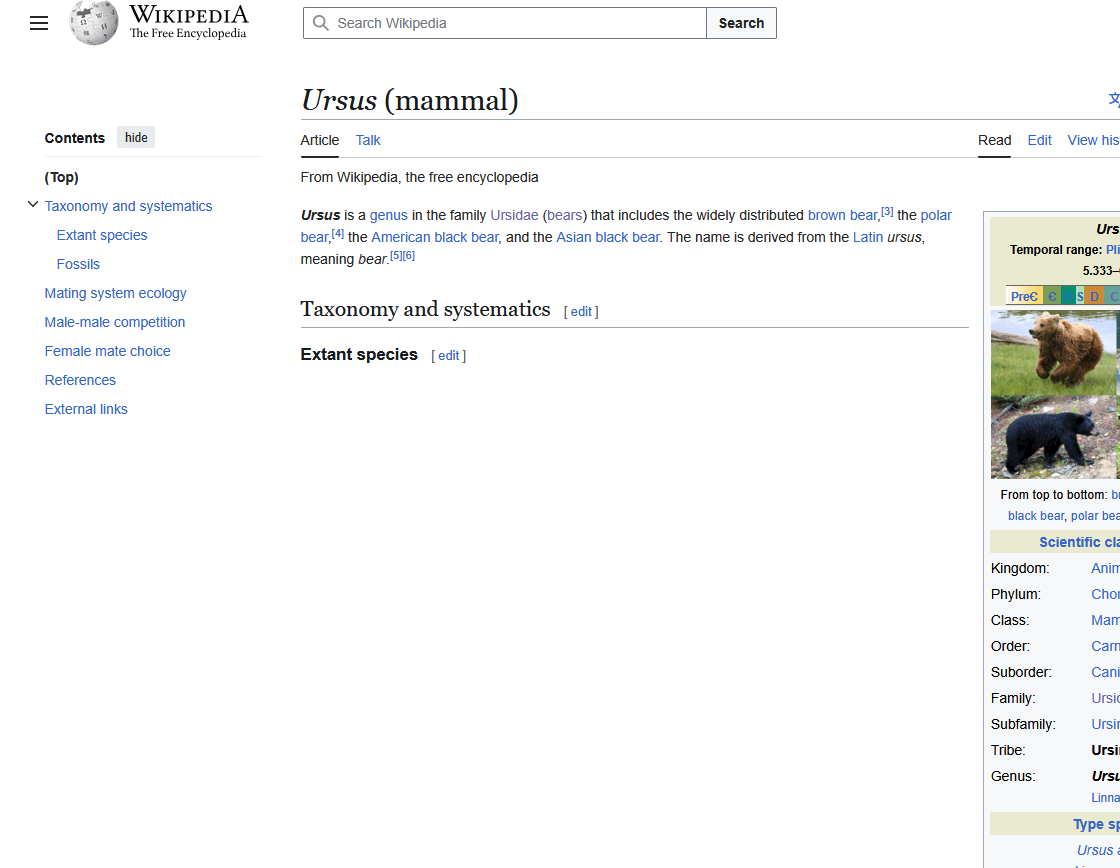The image size is (1120, 868).
Task: Click the magnifying glass search icon
Action: click(x=321, y=23)
